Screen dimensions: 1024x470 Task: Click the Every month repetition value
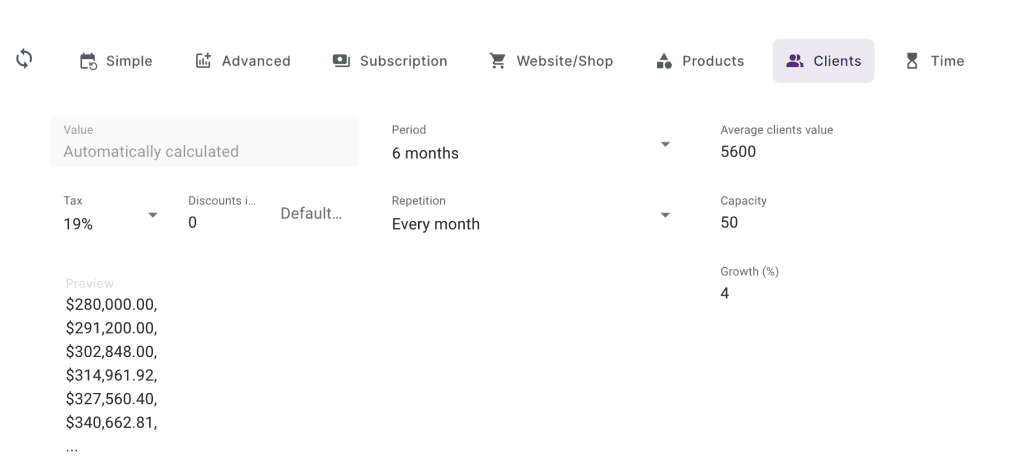pos(436,224)
